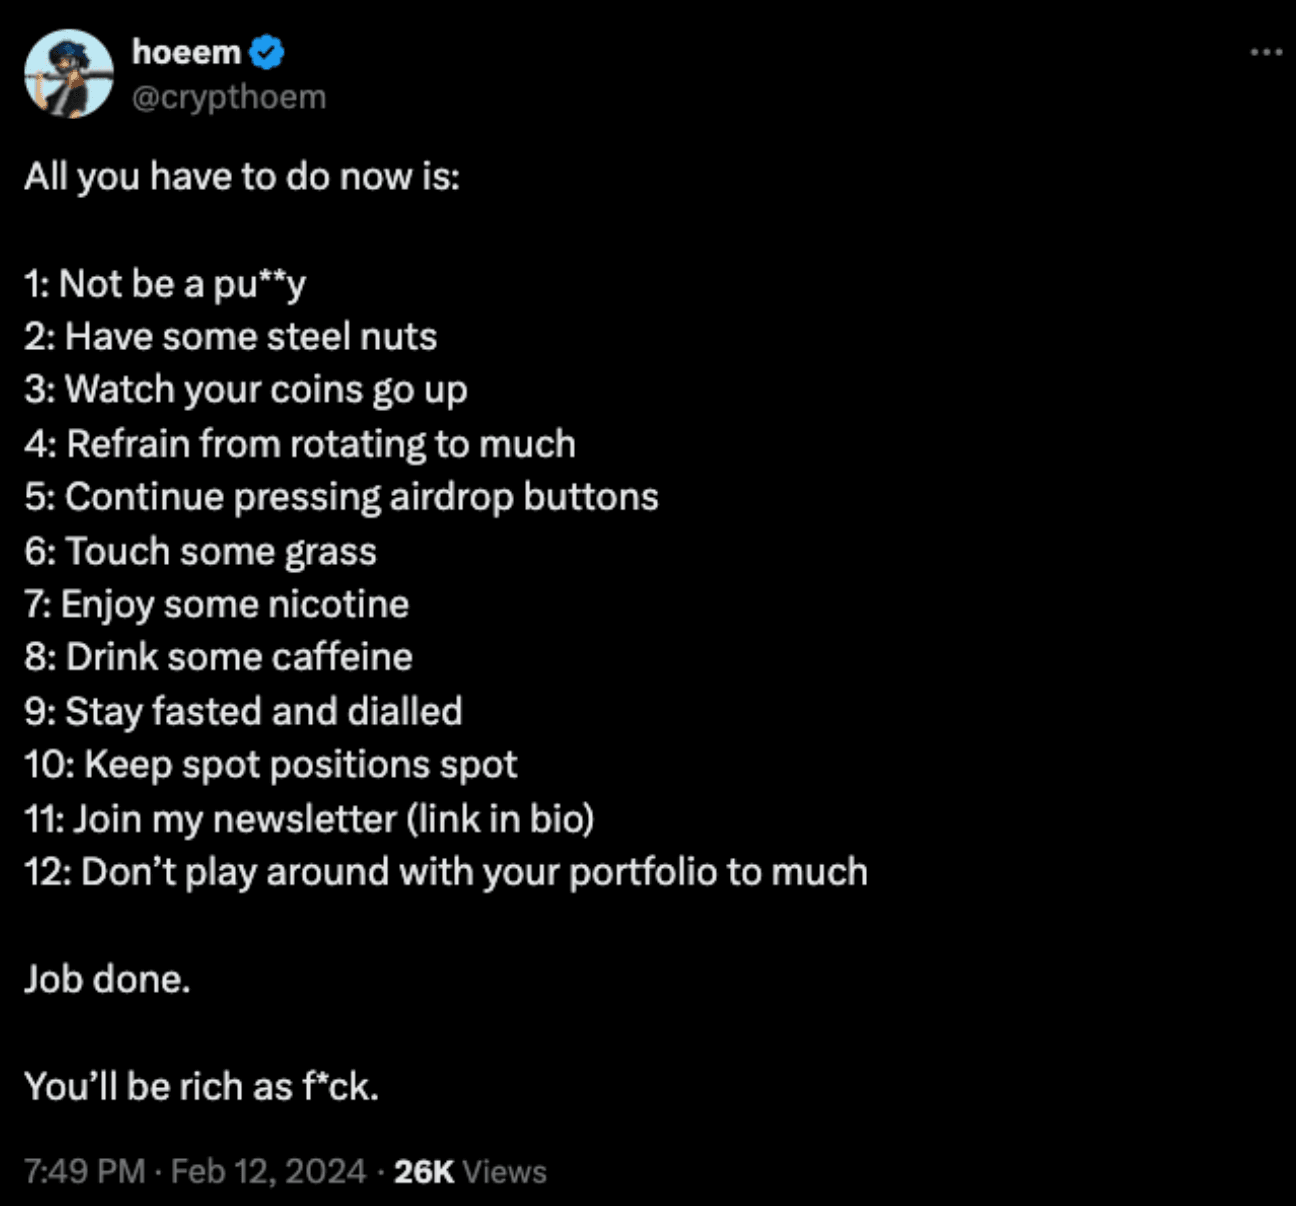Viewport: 1296px width, 1206px height.
Task: Click the "Continue pressing airdrop buttons" line
Action: (341, 497)
